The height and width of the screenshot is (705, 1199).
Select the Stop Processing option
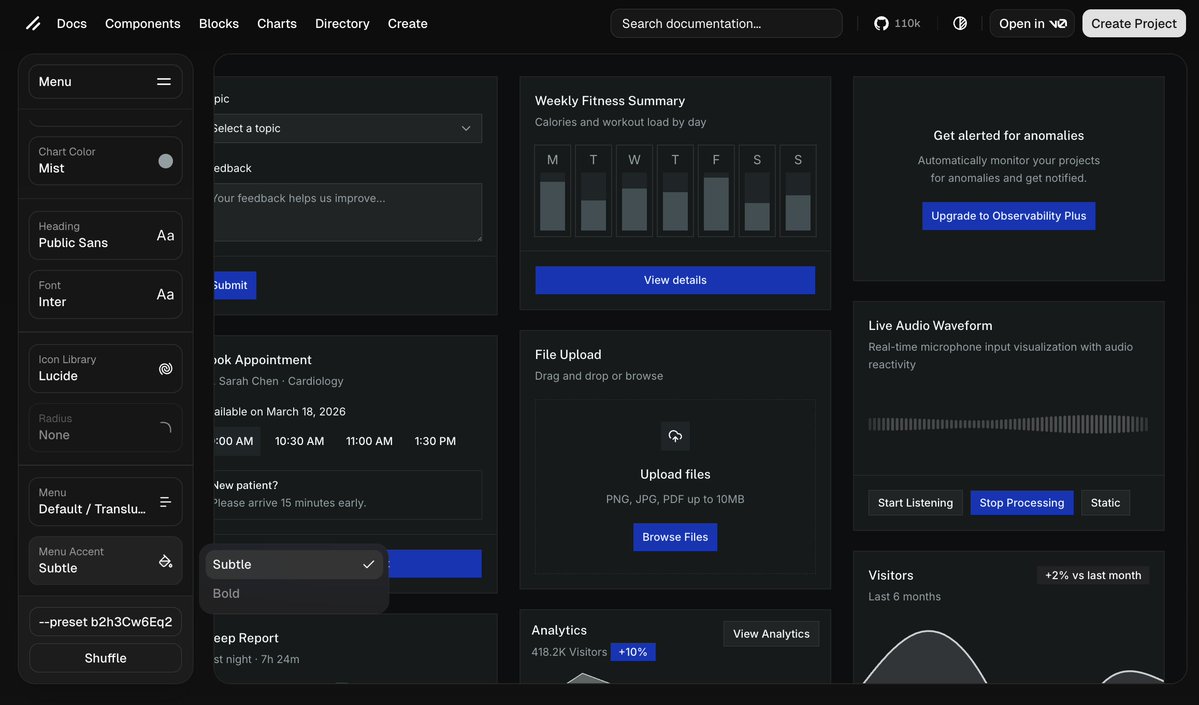[x=1022, y=502]
